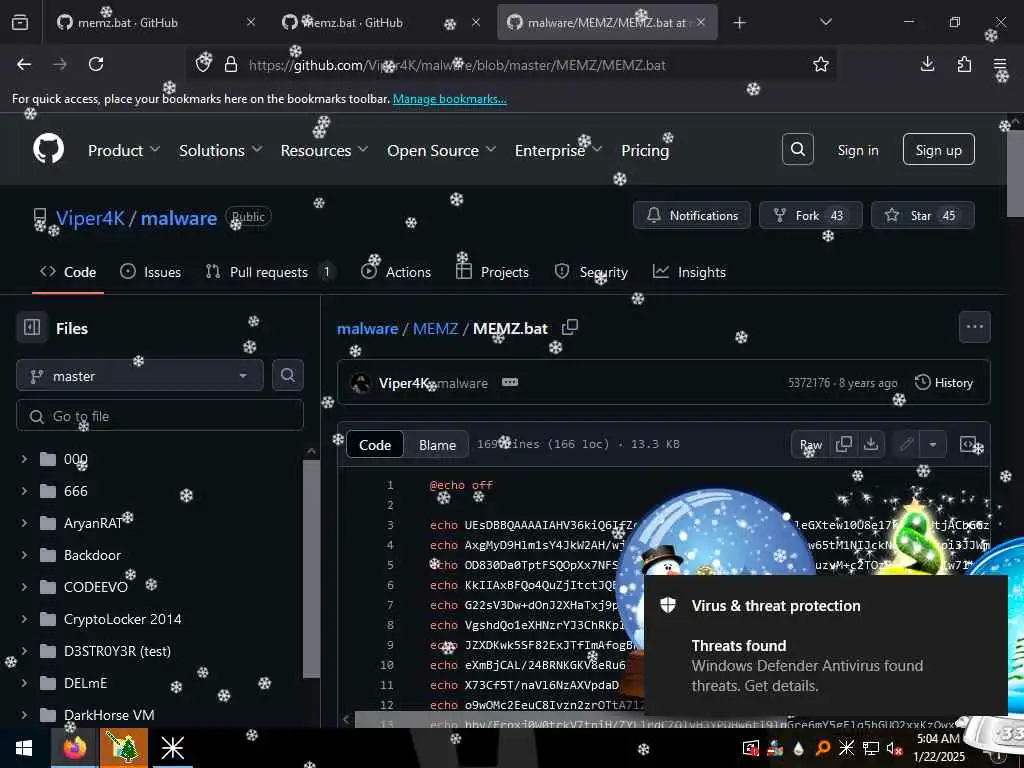The height and width of the screenshot is (768, 1024).
Task: Open the Issues repository tab
Action: click(151, 272)
